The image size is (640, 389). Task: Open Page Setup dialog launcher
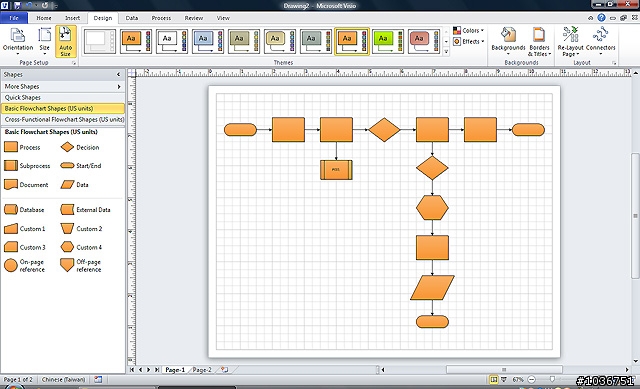pyautogui.click(x=74, y=63)
